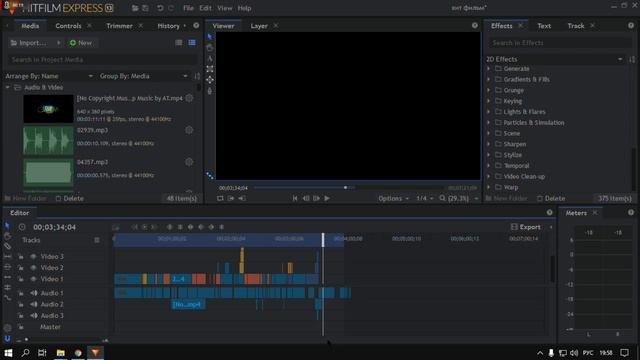The width and height of the screenshot is (640, 360).
Task: Select the hand tool in the Viewer
Action: pos(210,48)
